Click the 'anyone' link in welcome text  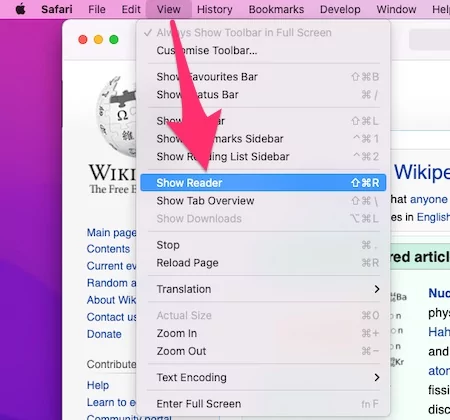[429, 199]
